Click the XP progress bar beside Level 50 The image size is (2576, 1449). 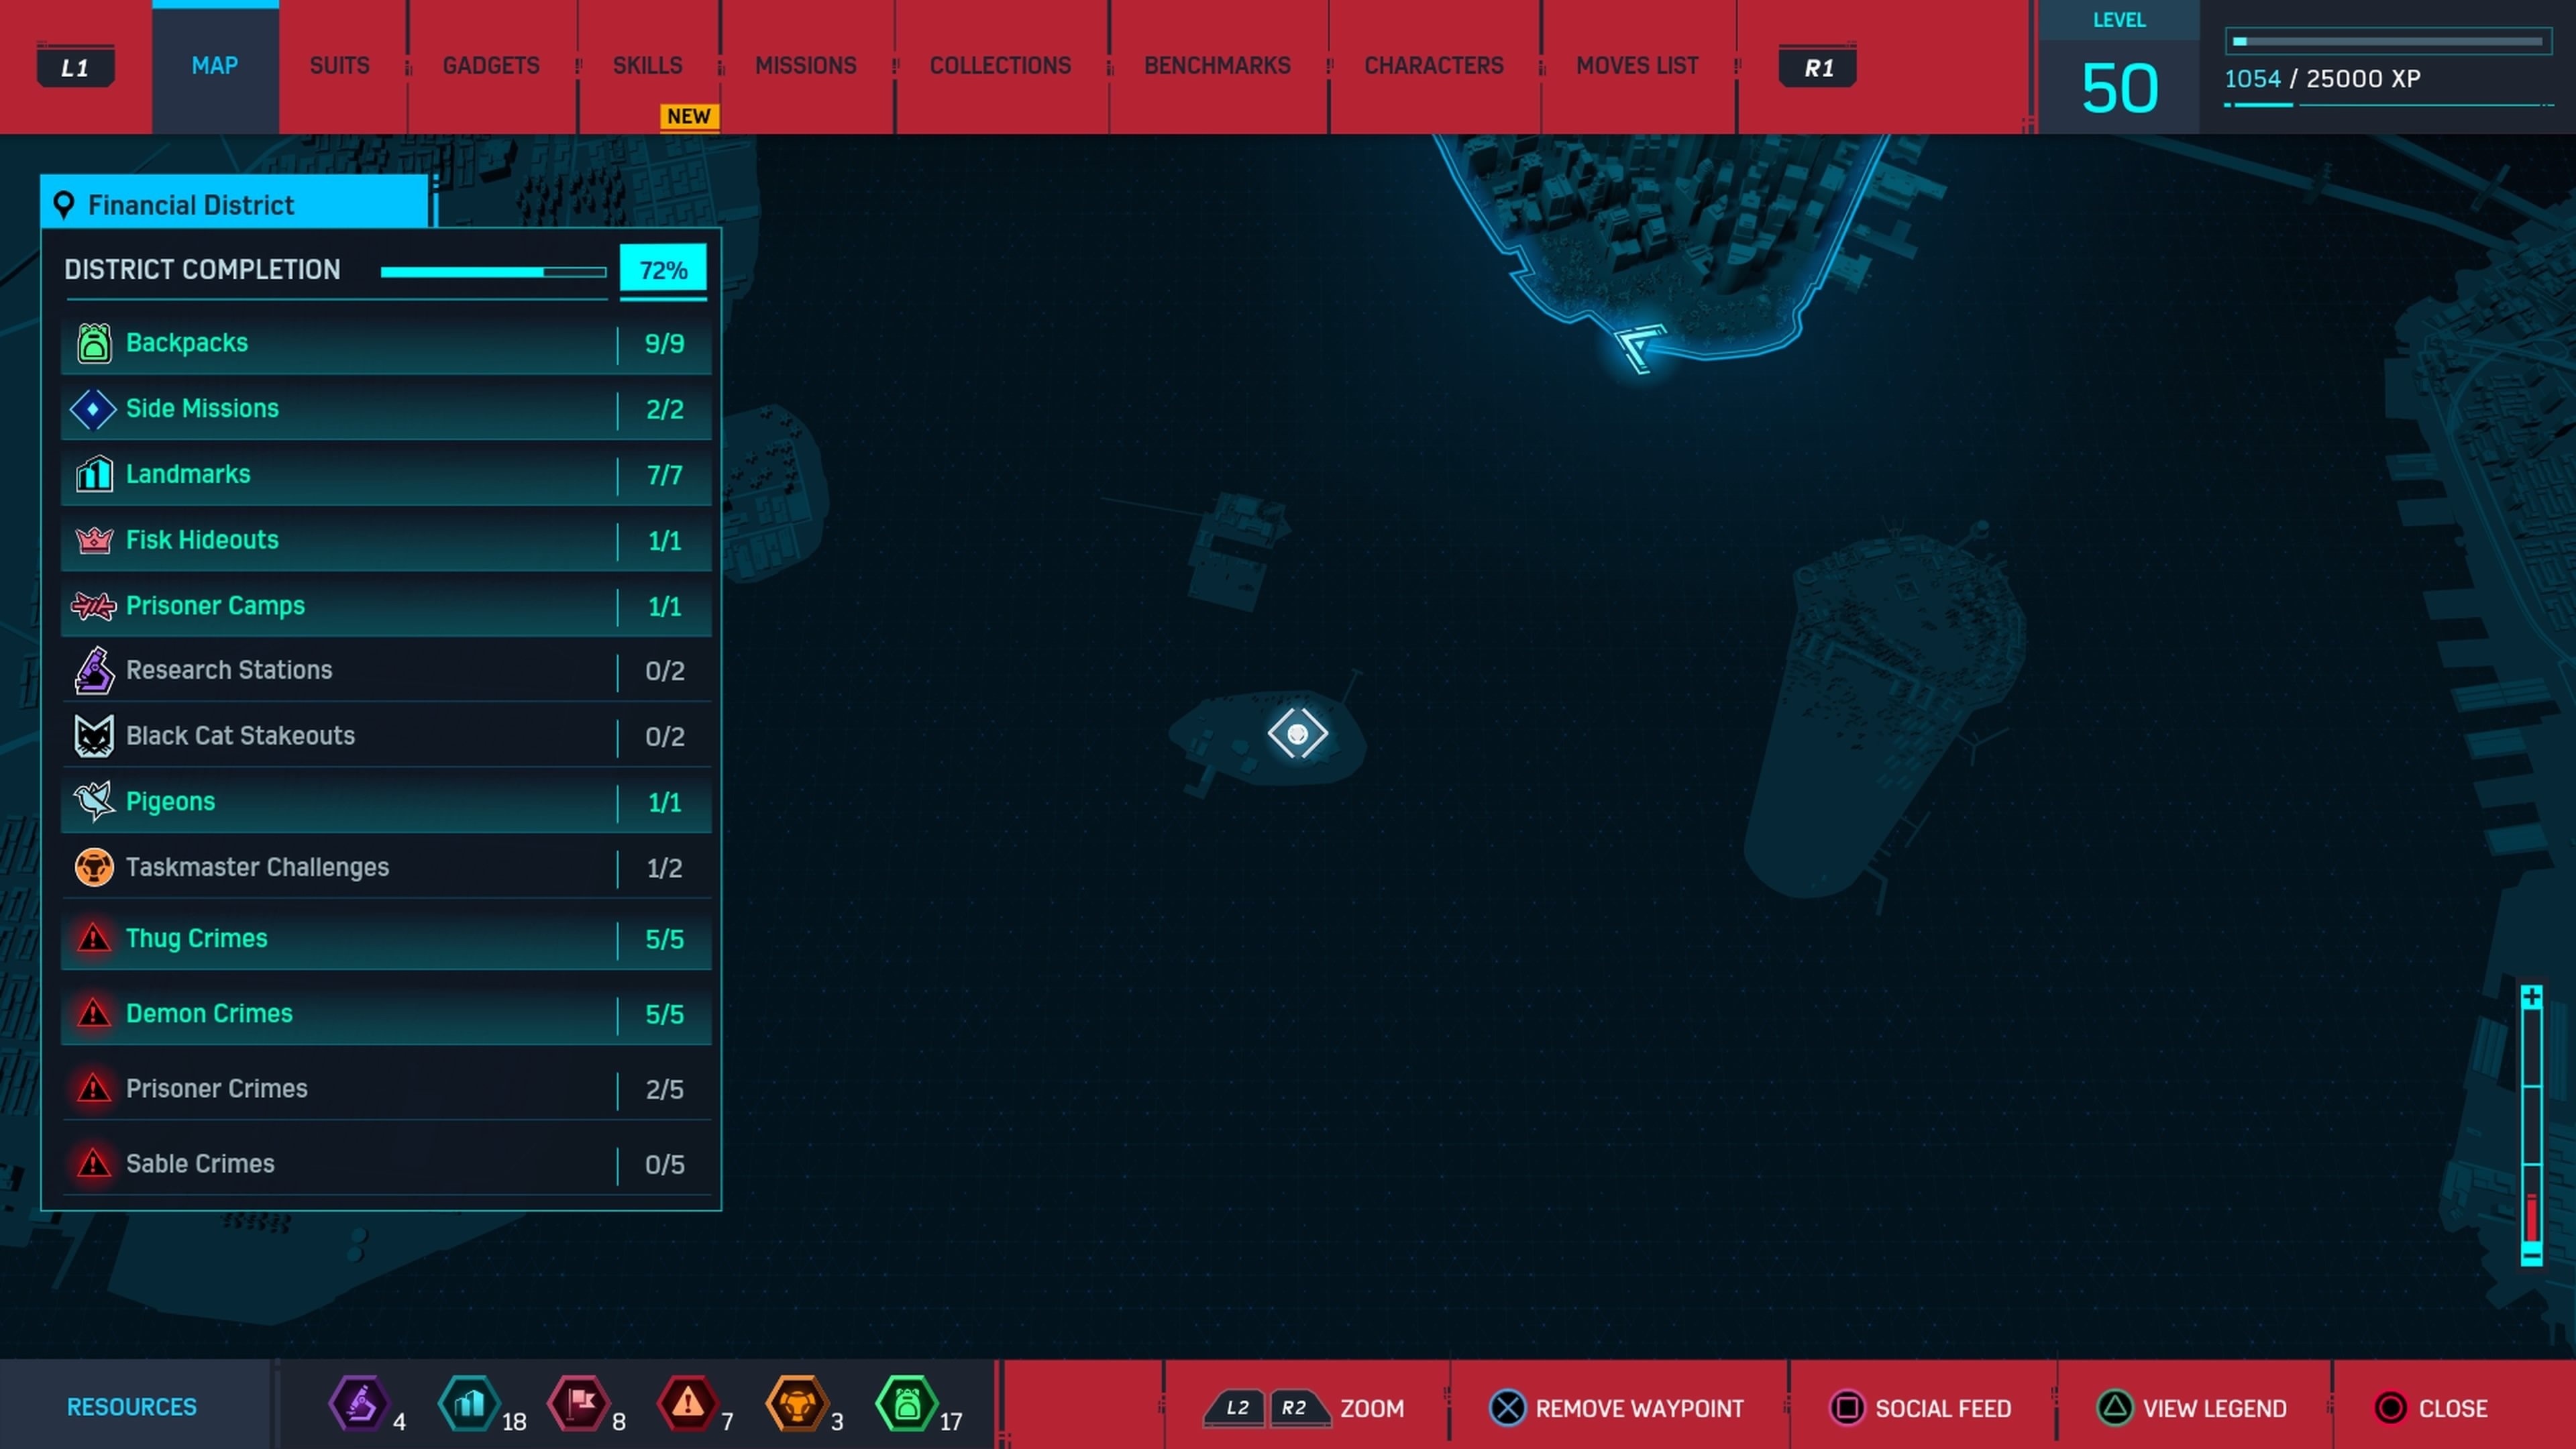2388,41
